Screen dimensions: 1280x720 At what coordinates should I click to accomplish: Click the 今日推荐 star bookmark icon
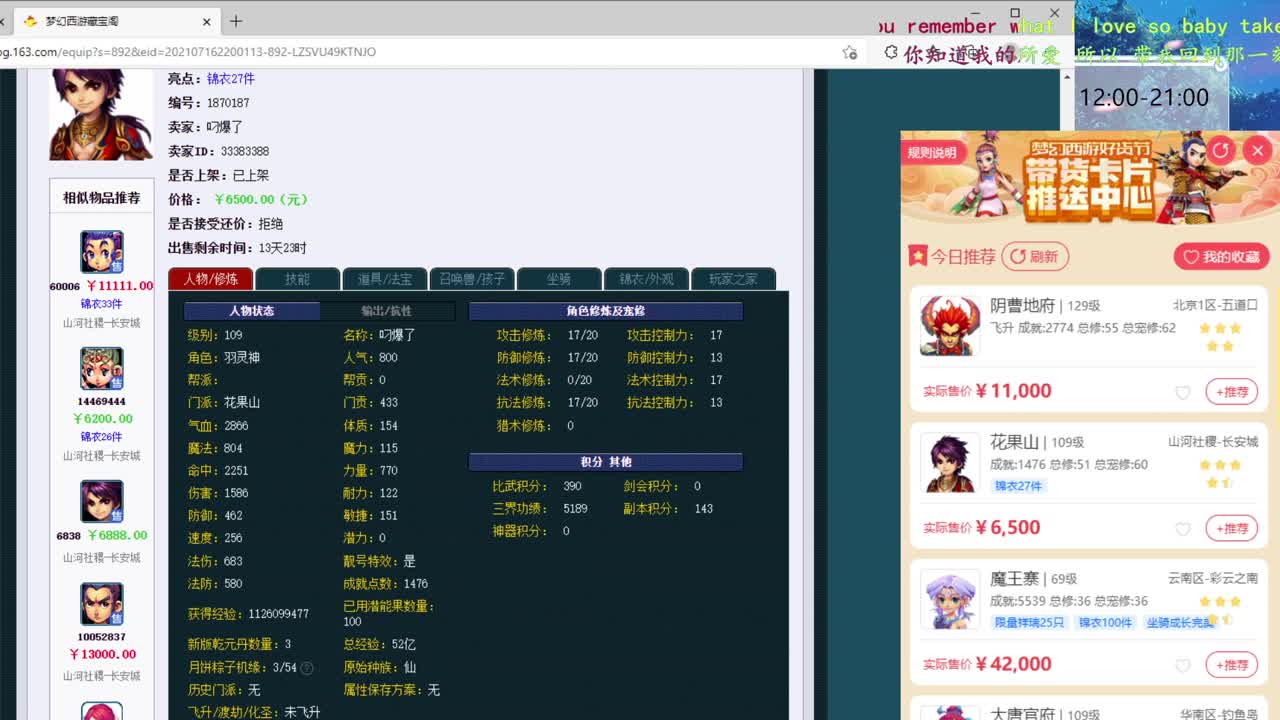pos(918,256)
